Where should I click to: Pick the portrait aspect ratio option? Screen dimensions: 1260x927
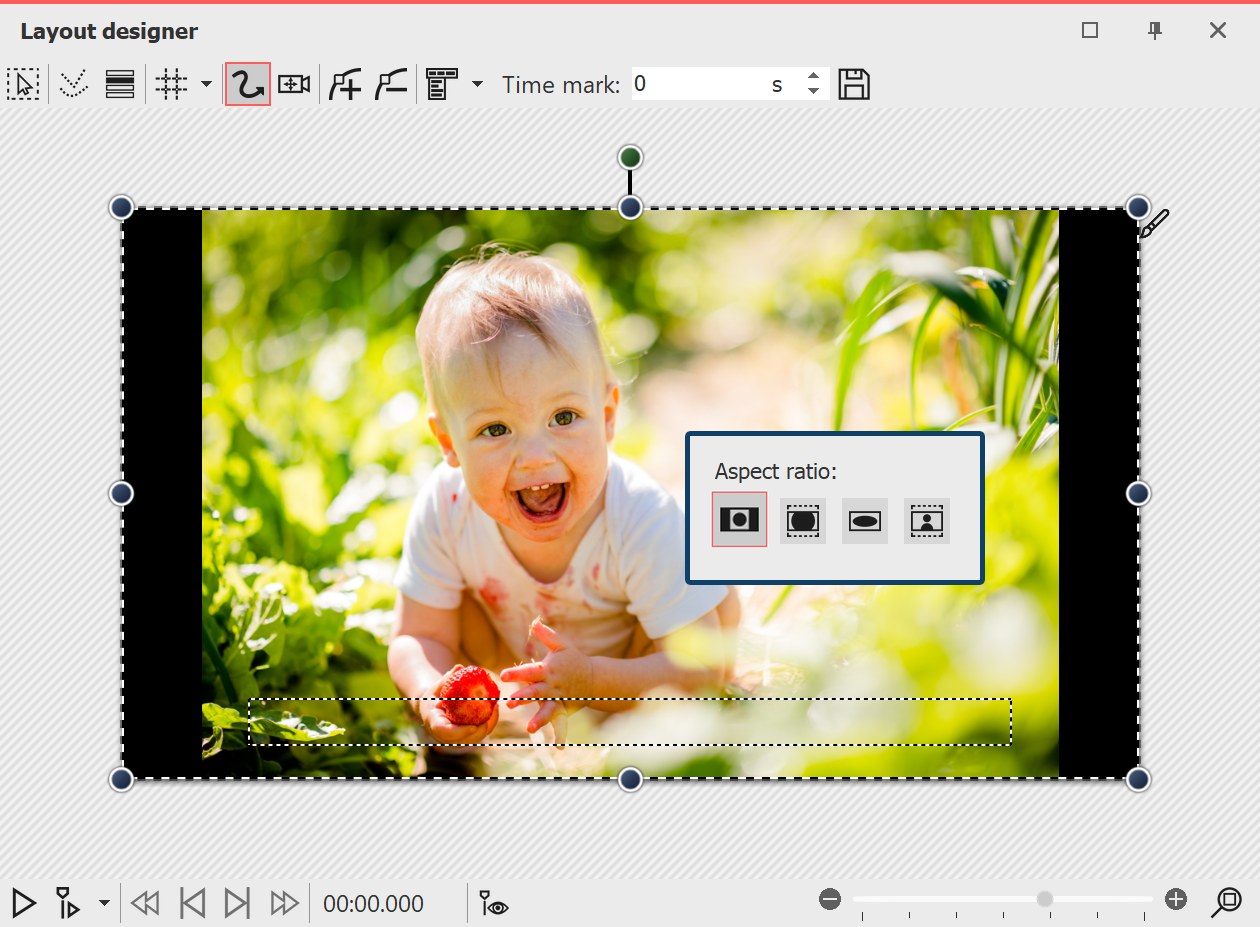point(927,520)
